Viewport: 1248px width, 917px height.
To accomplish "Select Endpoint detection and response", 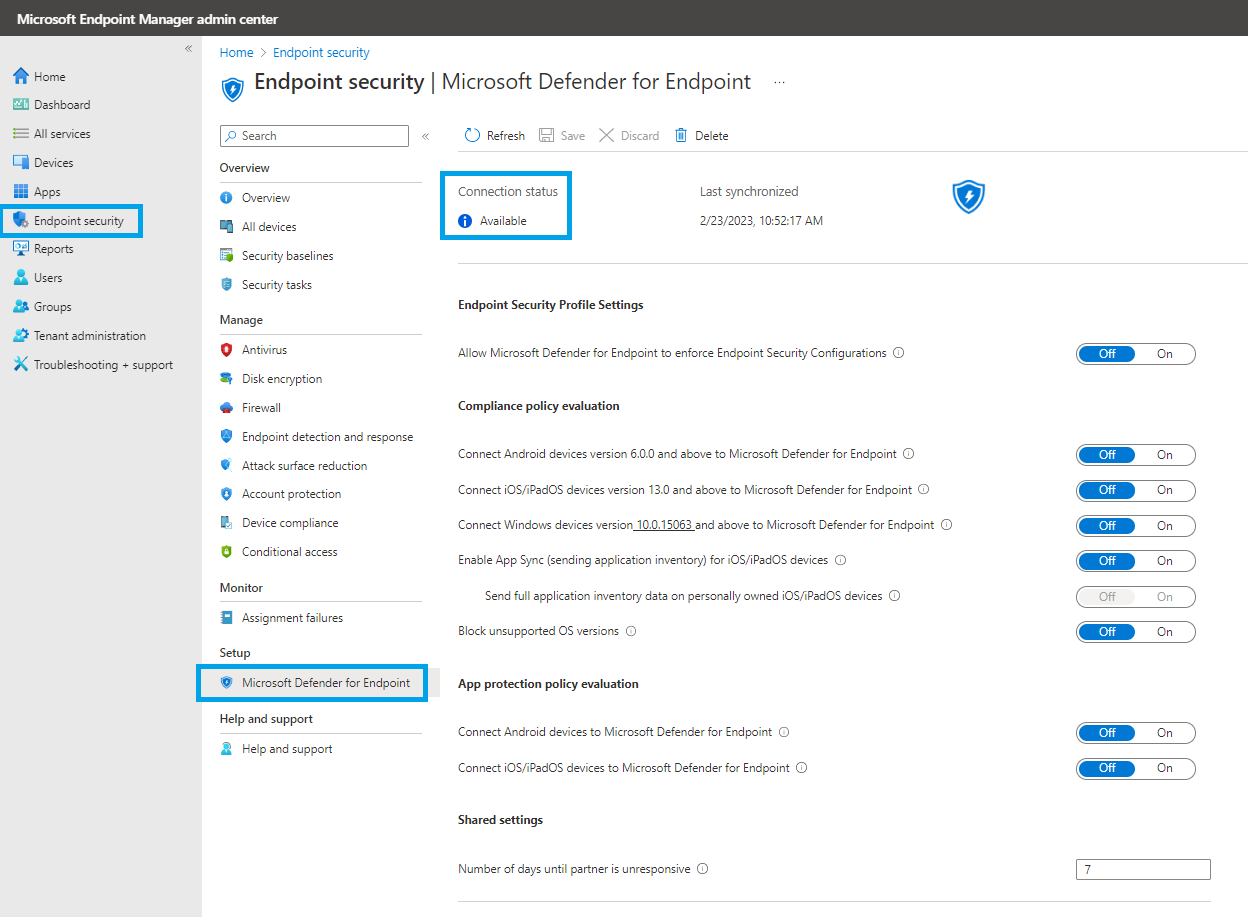I will point(327,436).
